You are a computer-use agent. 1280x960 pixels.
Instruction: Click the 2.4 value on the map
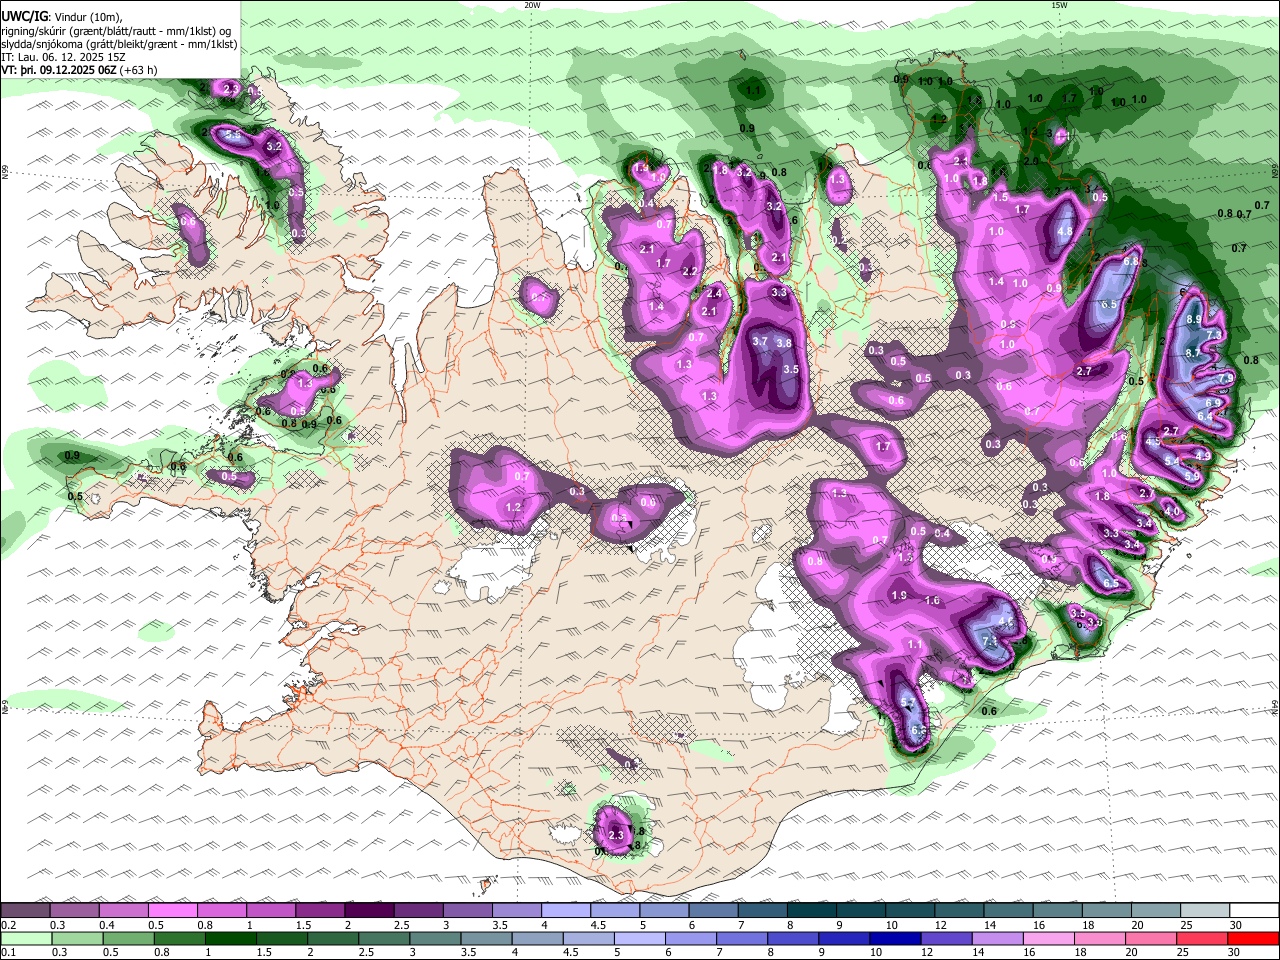(714, 293)
